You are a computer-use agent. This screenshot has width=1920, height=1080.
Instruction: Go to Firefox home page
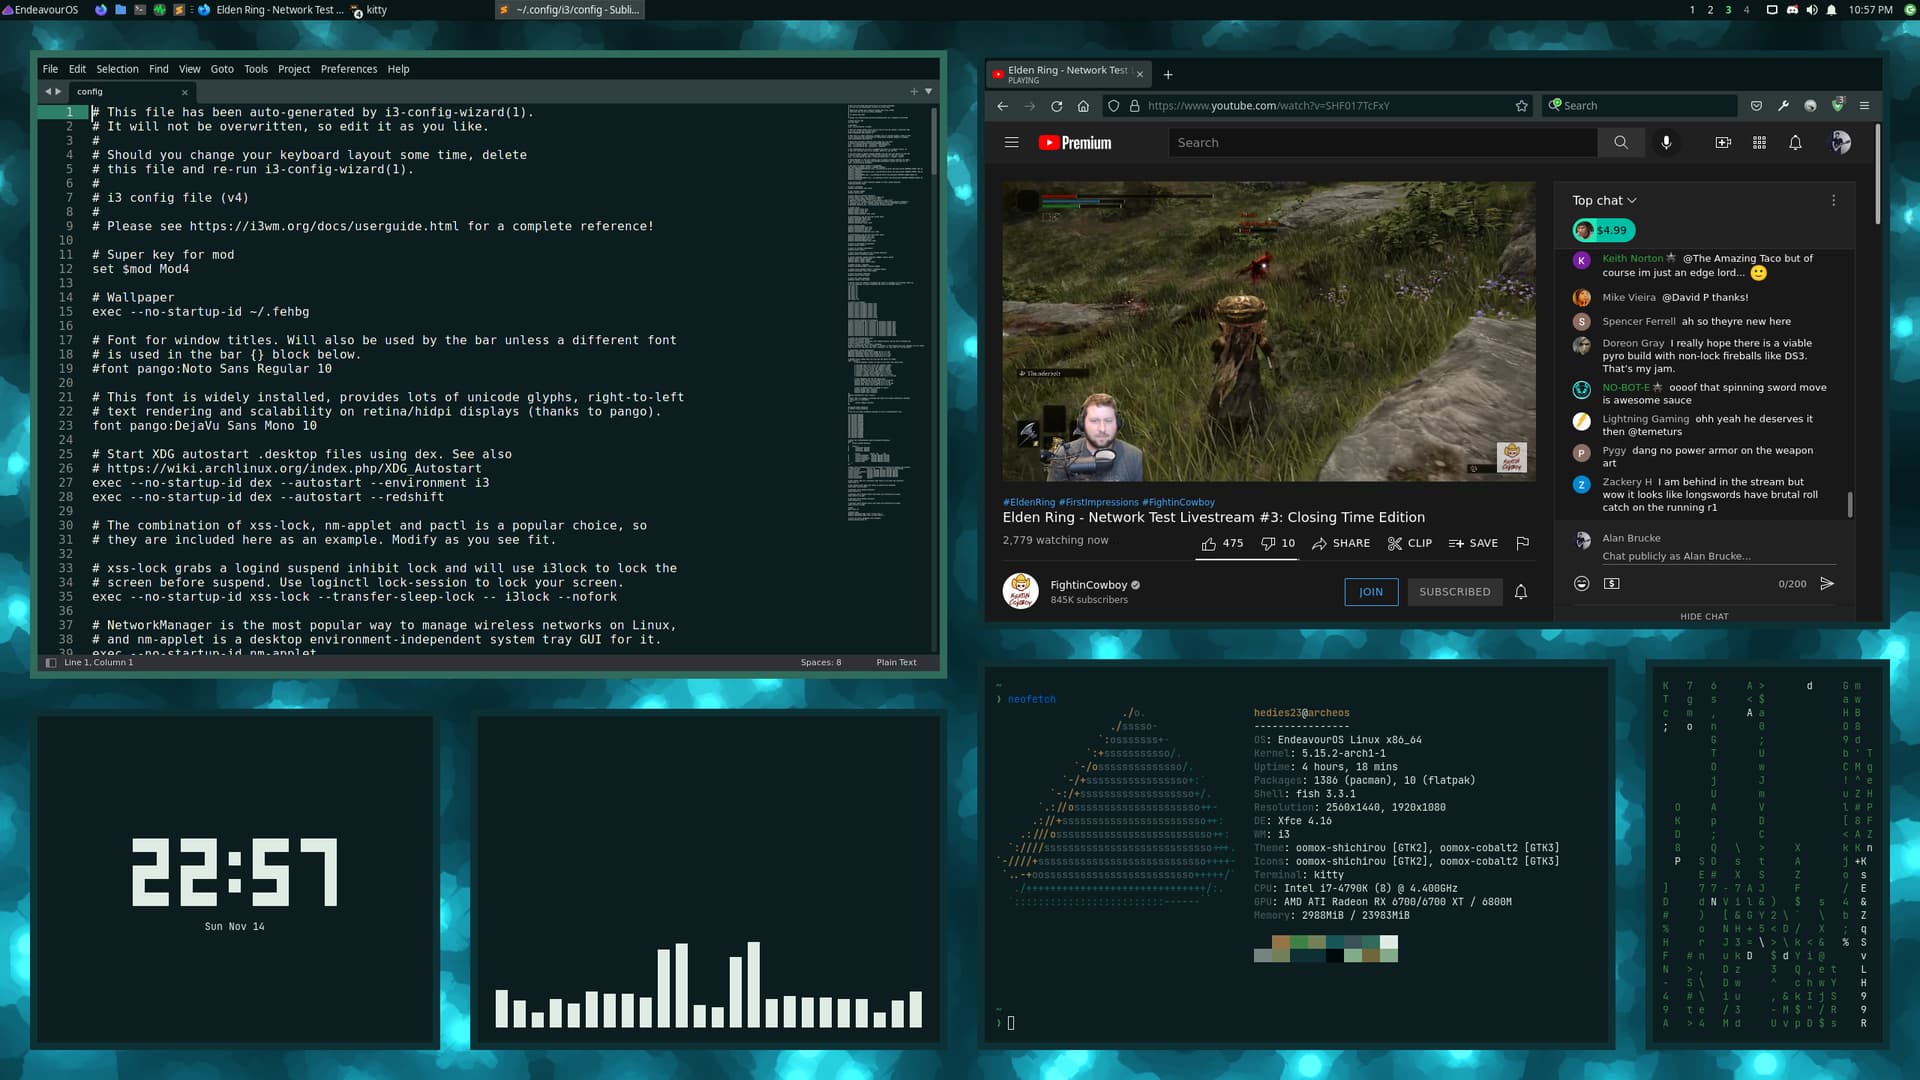(1083, 105)
